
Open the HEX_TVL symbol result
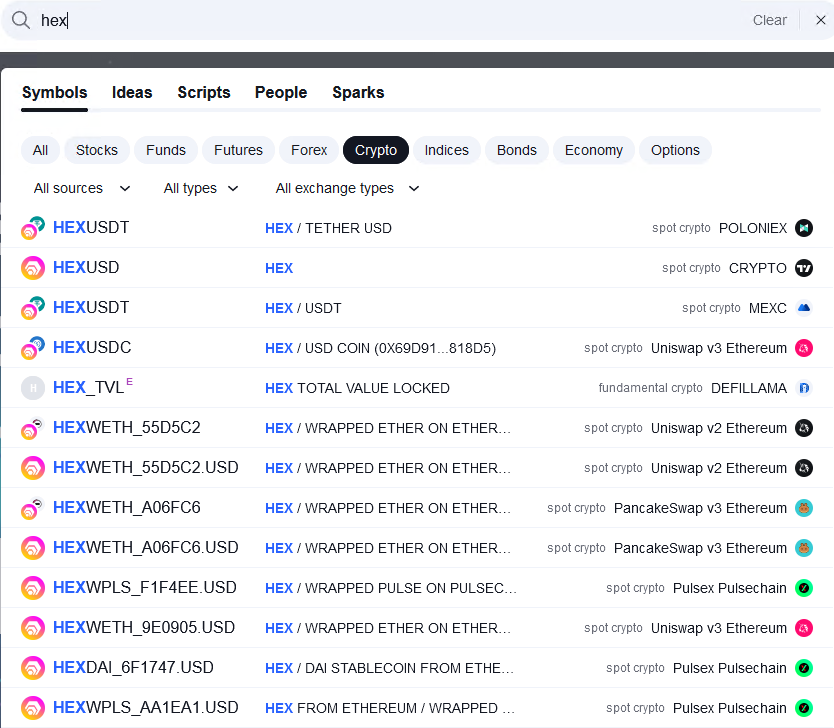coord(417,388)
